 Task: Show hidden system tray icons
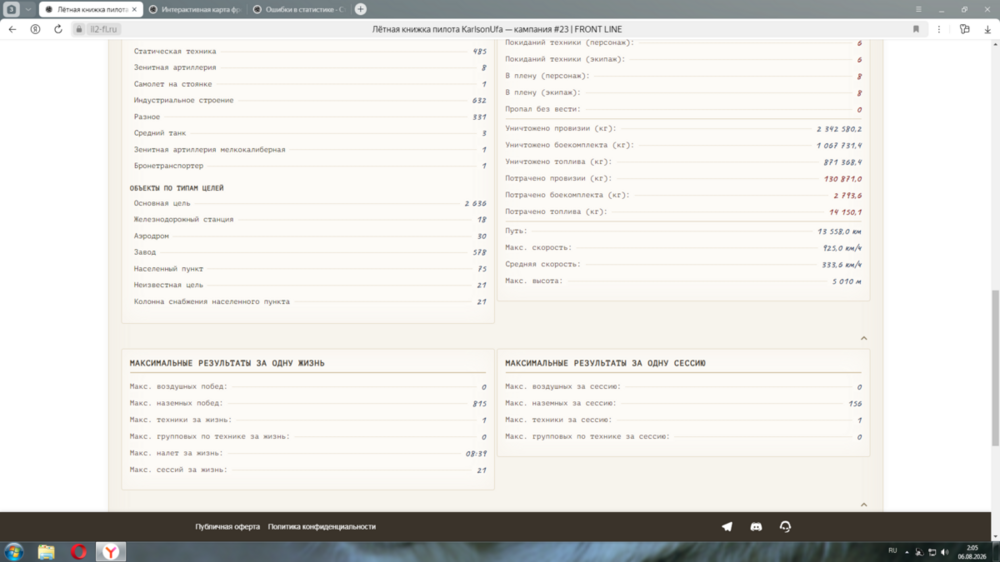pos(907,552)
